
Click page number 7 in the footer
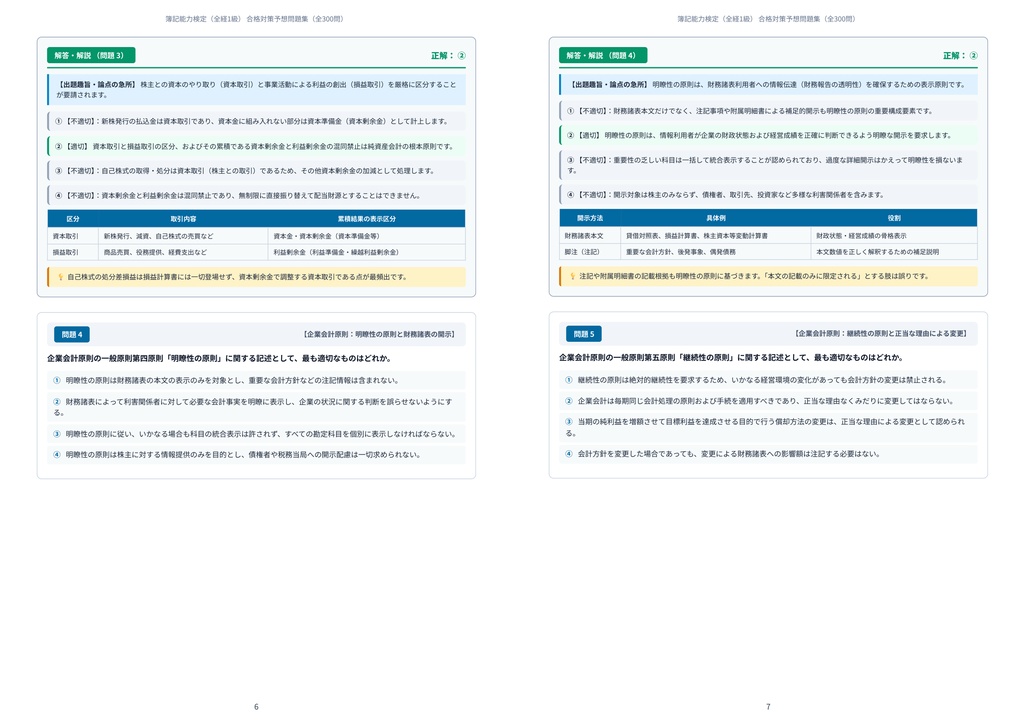point(768,706)
